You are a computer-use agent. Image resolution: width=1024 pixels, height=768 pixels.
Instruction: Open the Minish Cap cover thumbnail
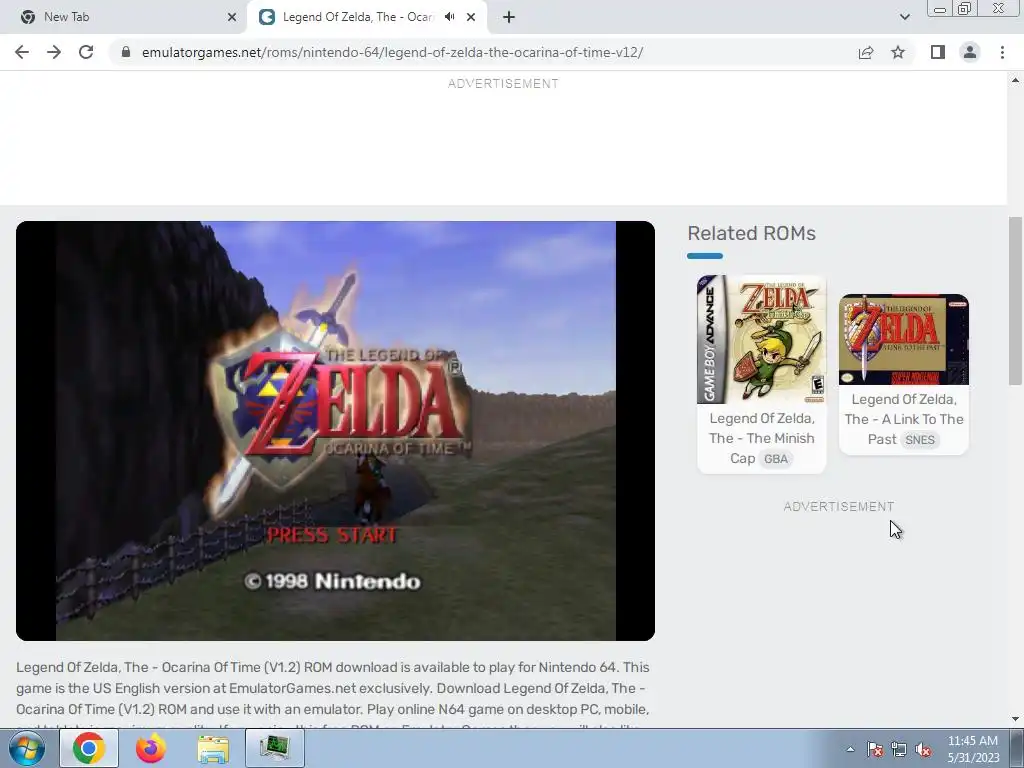[x=761, y=340]
